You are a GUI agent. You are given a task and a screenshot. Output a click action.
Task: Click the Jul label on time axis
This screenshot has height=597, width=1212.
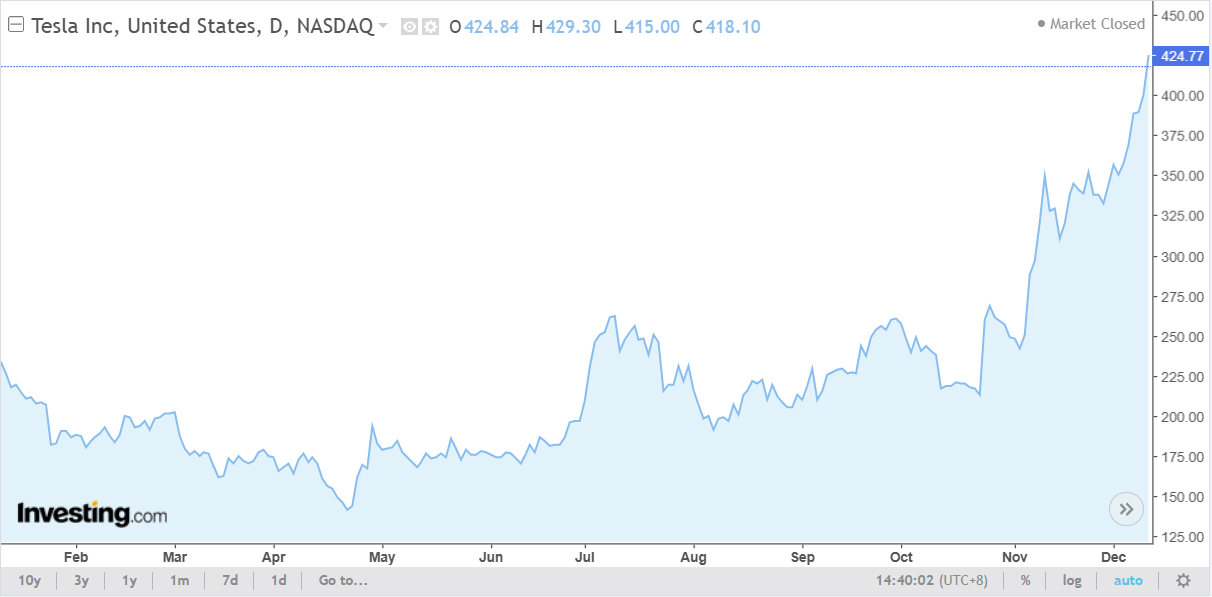tap(587, 556)
